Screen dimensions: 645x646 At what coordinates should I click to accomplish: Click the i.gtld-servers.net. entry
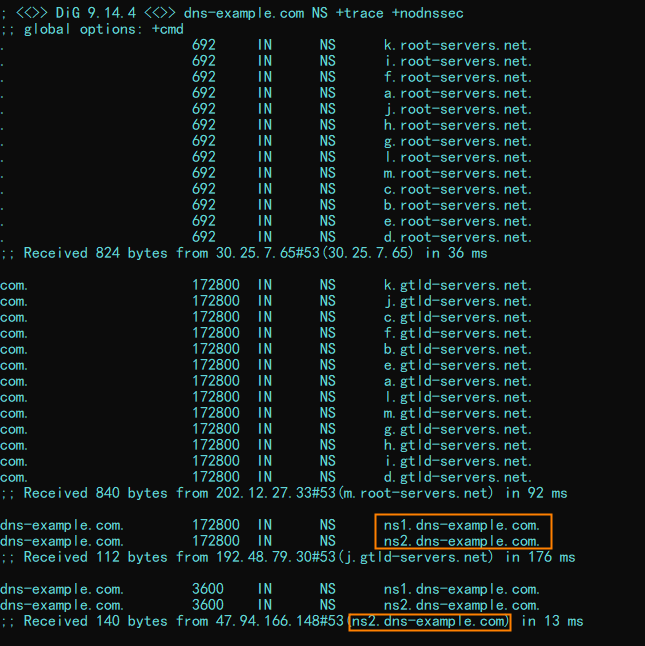pyautogui.click(x=458, y=461)
